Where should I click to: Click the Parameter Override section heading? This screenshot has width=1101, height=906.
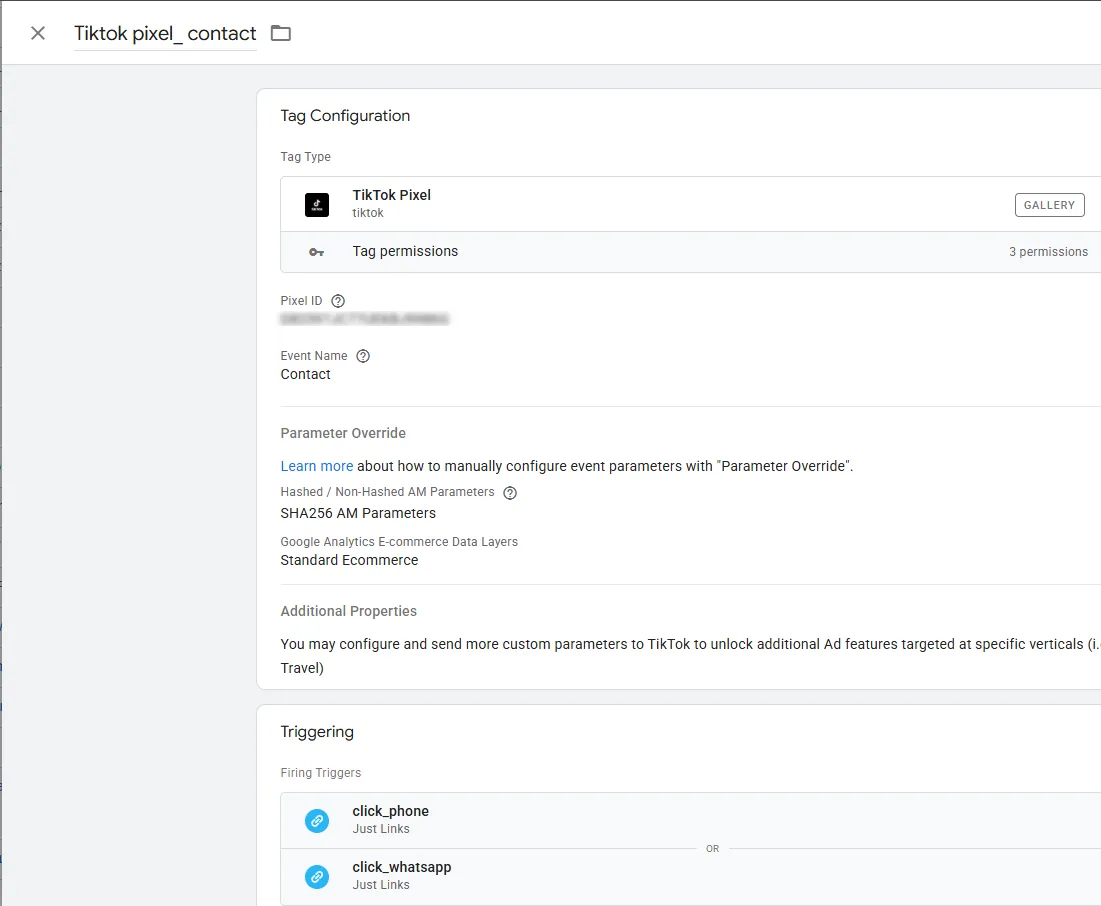343,433
